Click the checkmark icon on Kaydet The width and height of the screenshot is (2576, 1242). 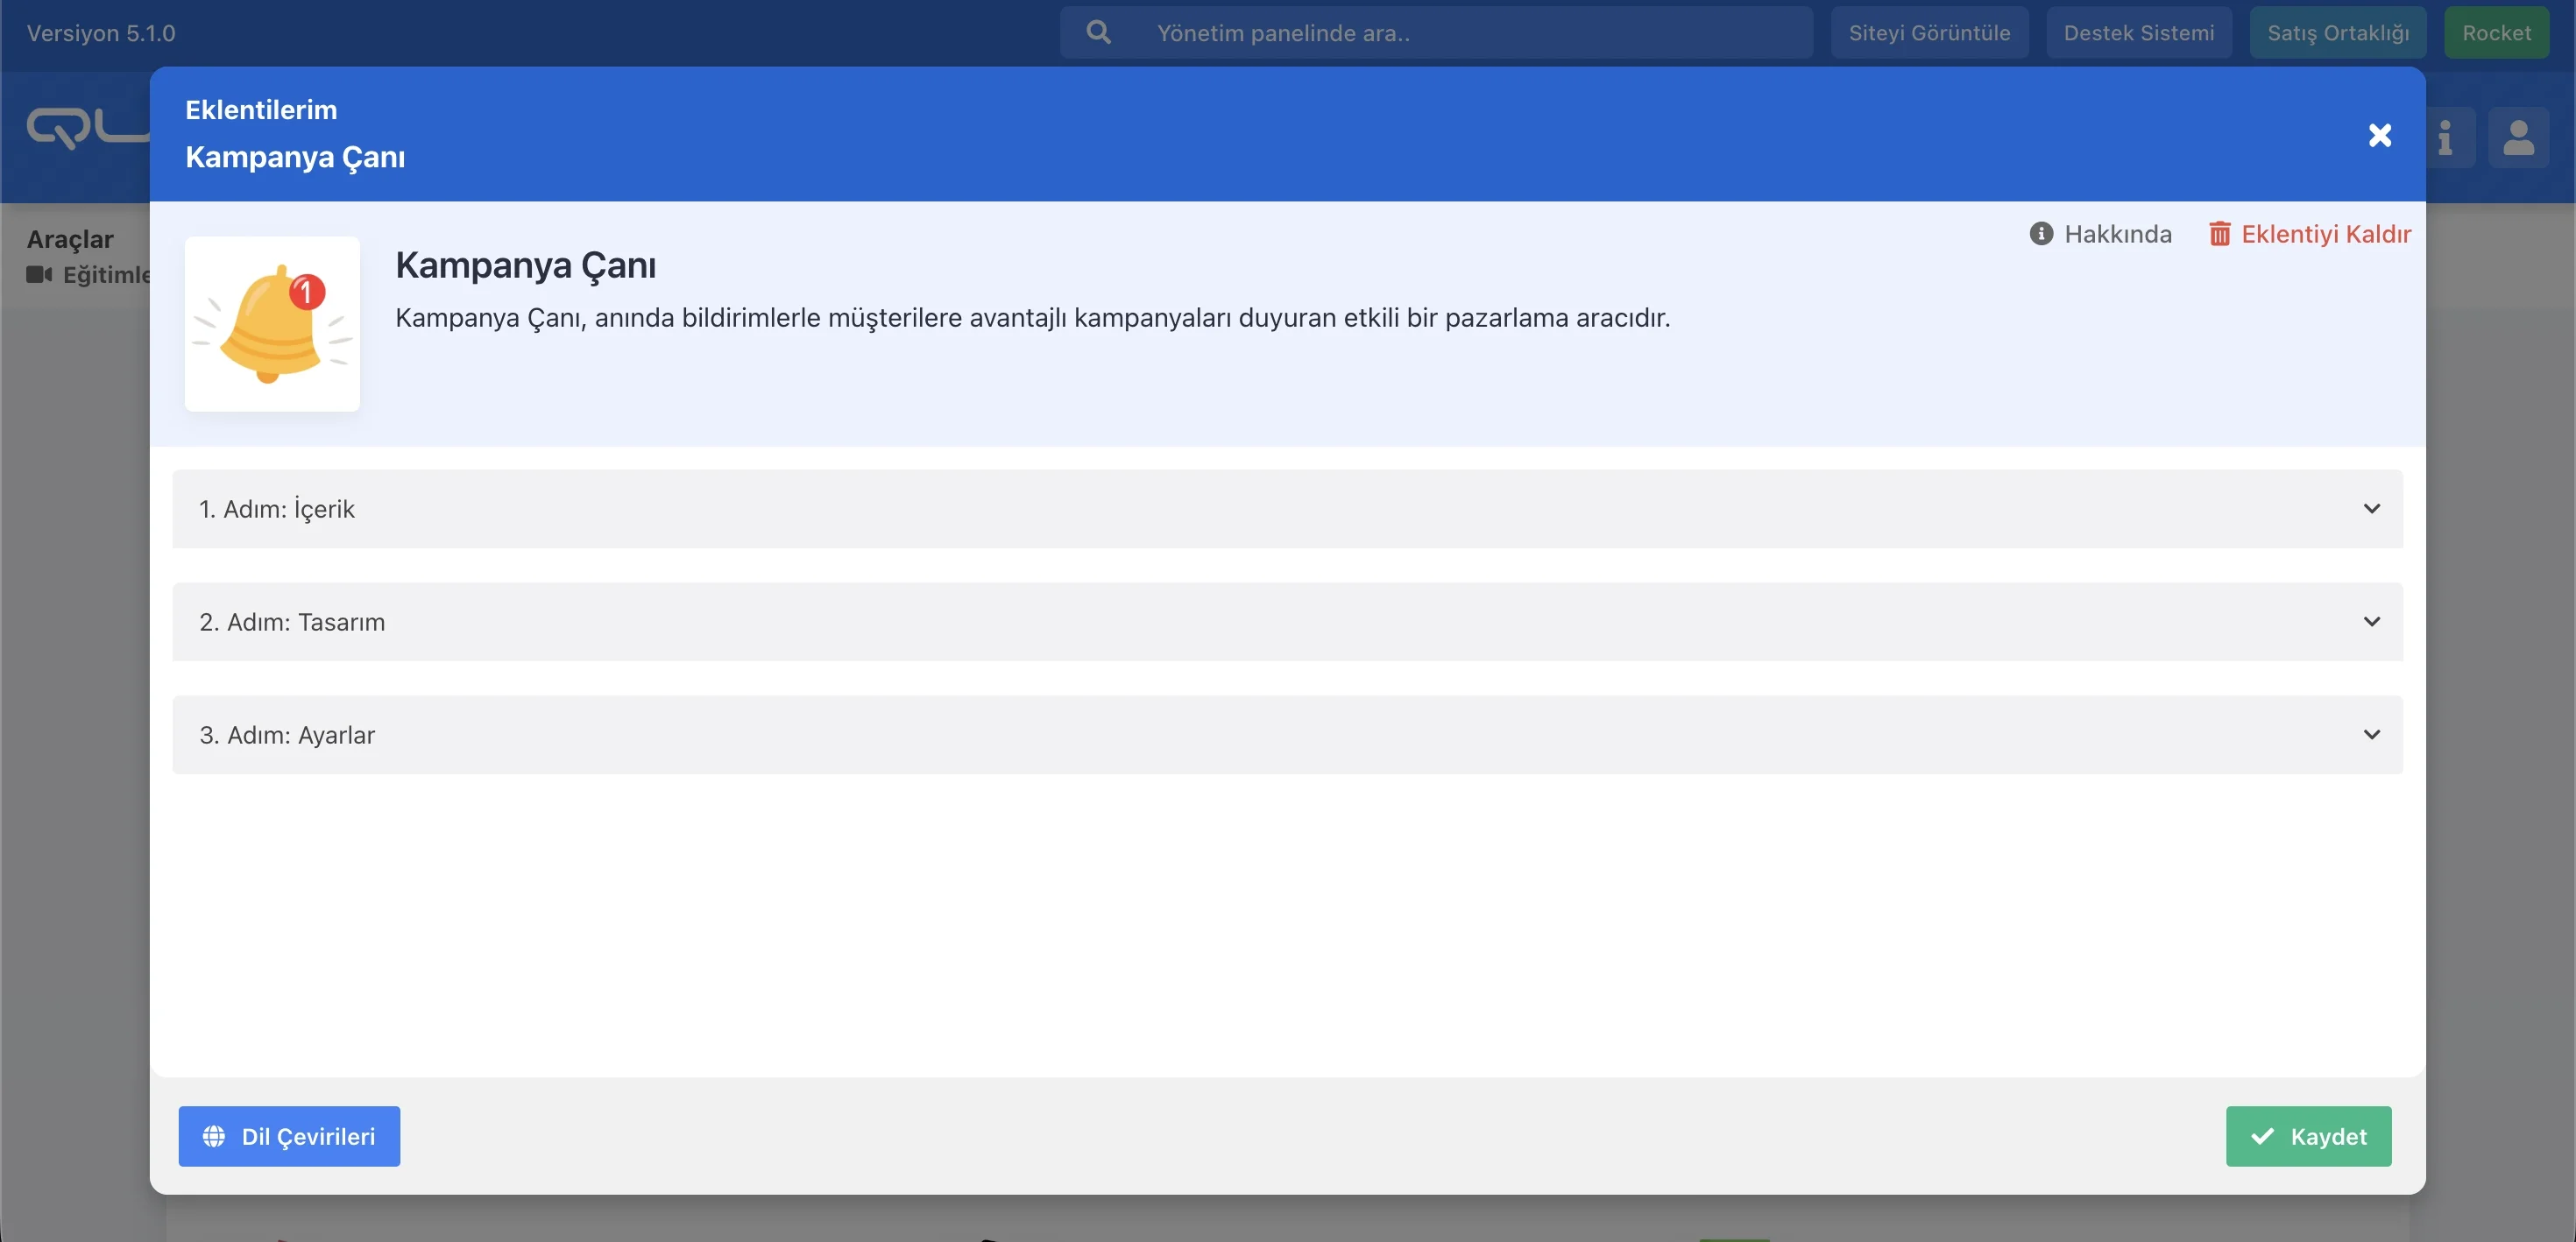(x=2262, y=1136)
